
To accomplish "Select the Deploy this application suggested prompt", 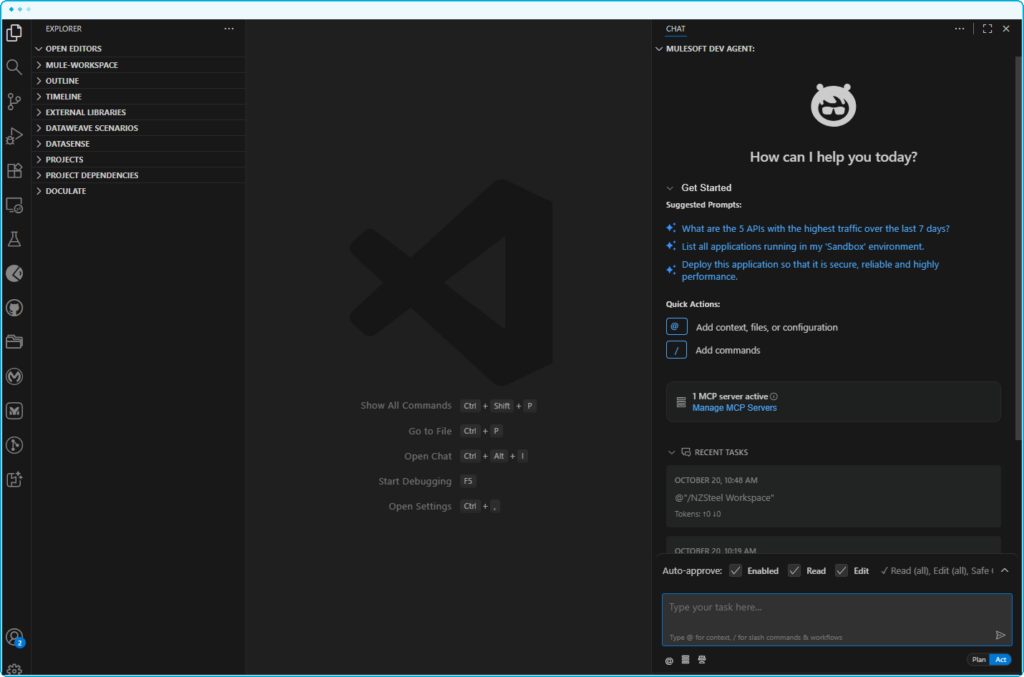I will point(810,270).
